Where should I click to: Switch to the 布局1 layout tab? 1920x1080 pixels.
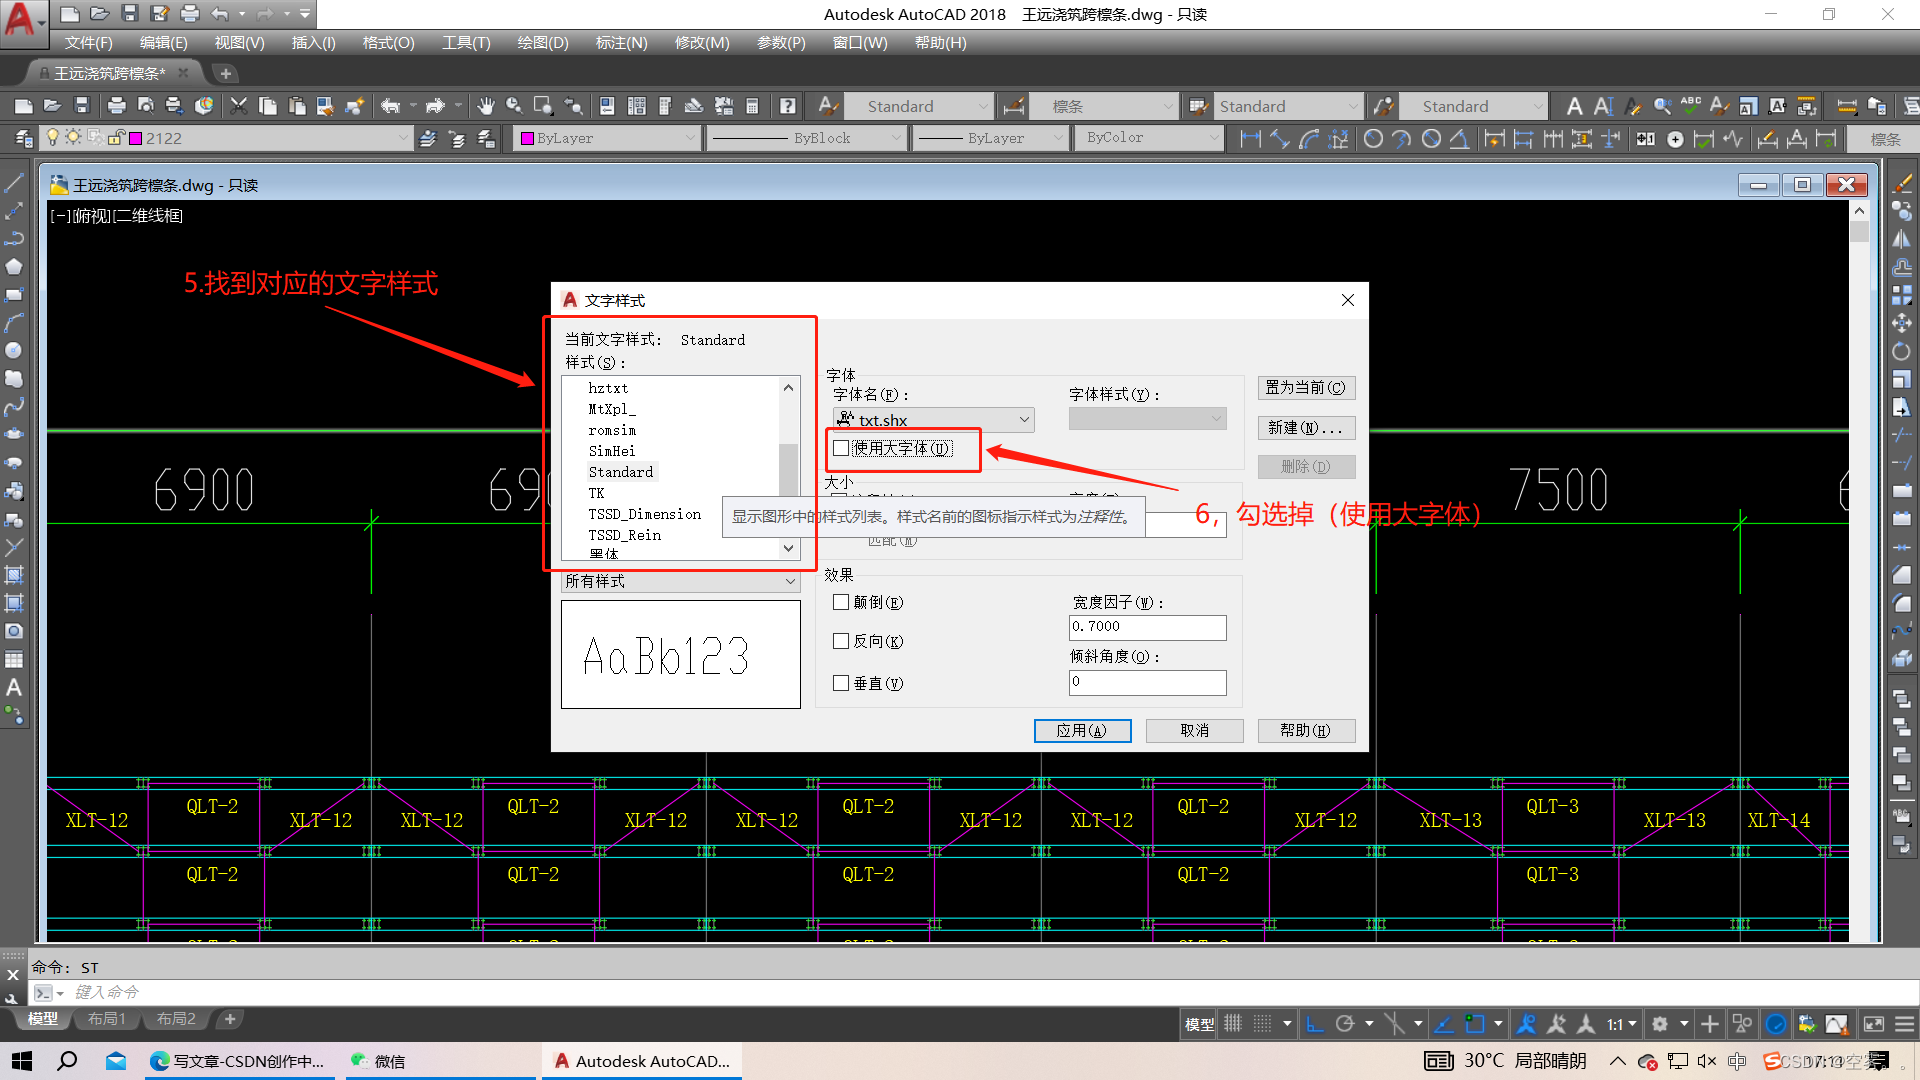pyautogui.click(x=106, y=1019)
